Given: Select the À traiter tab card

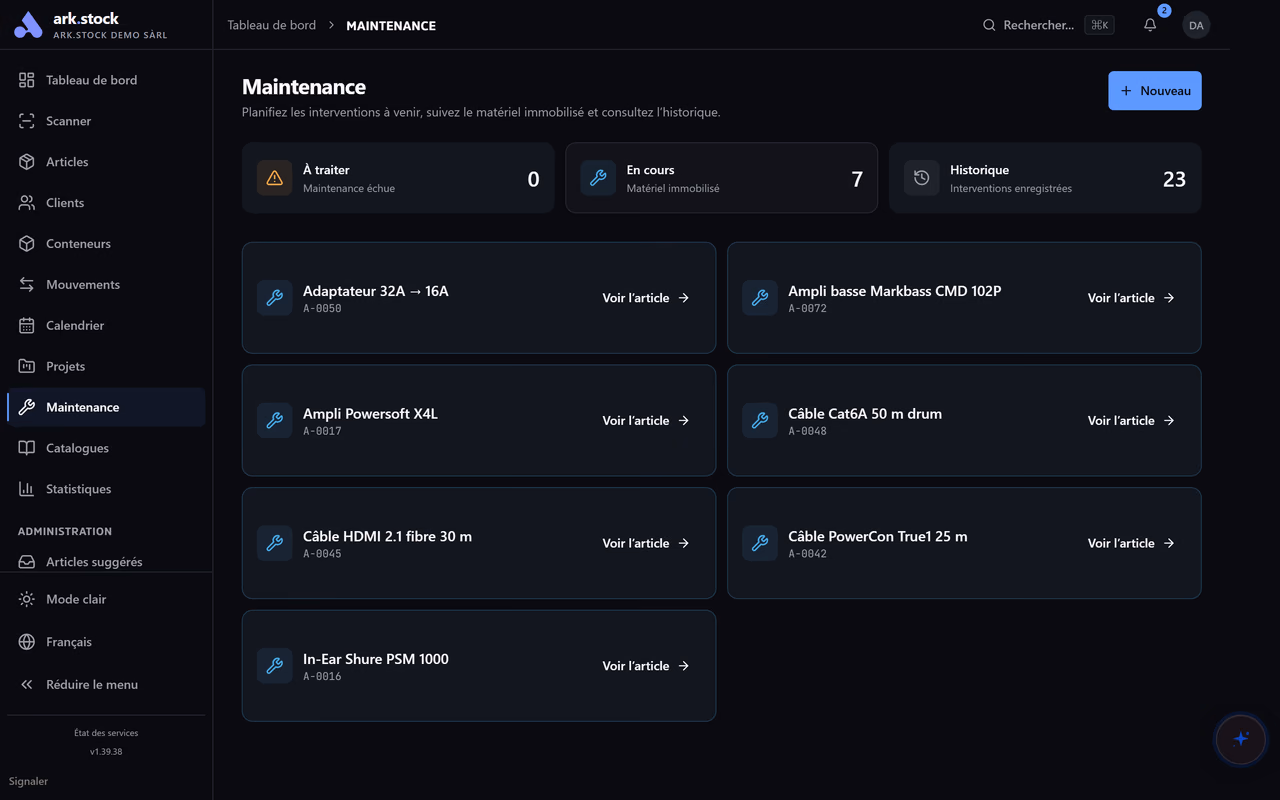Looking at the screenshot, I should [x=398, y=178].
